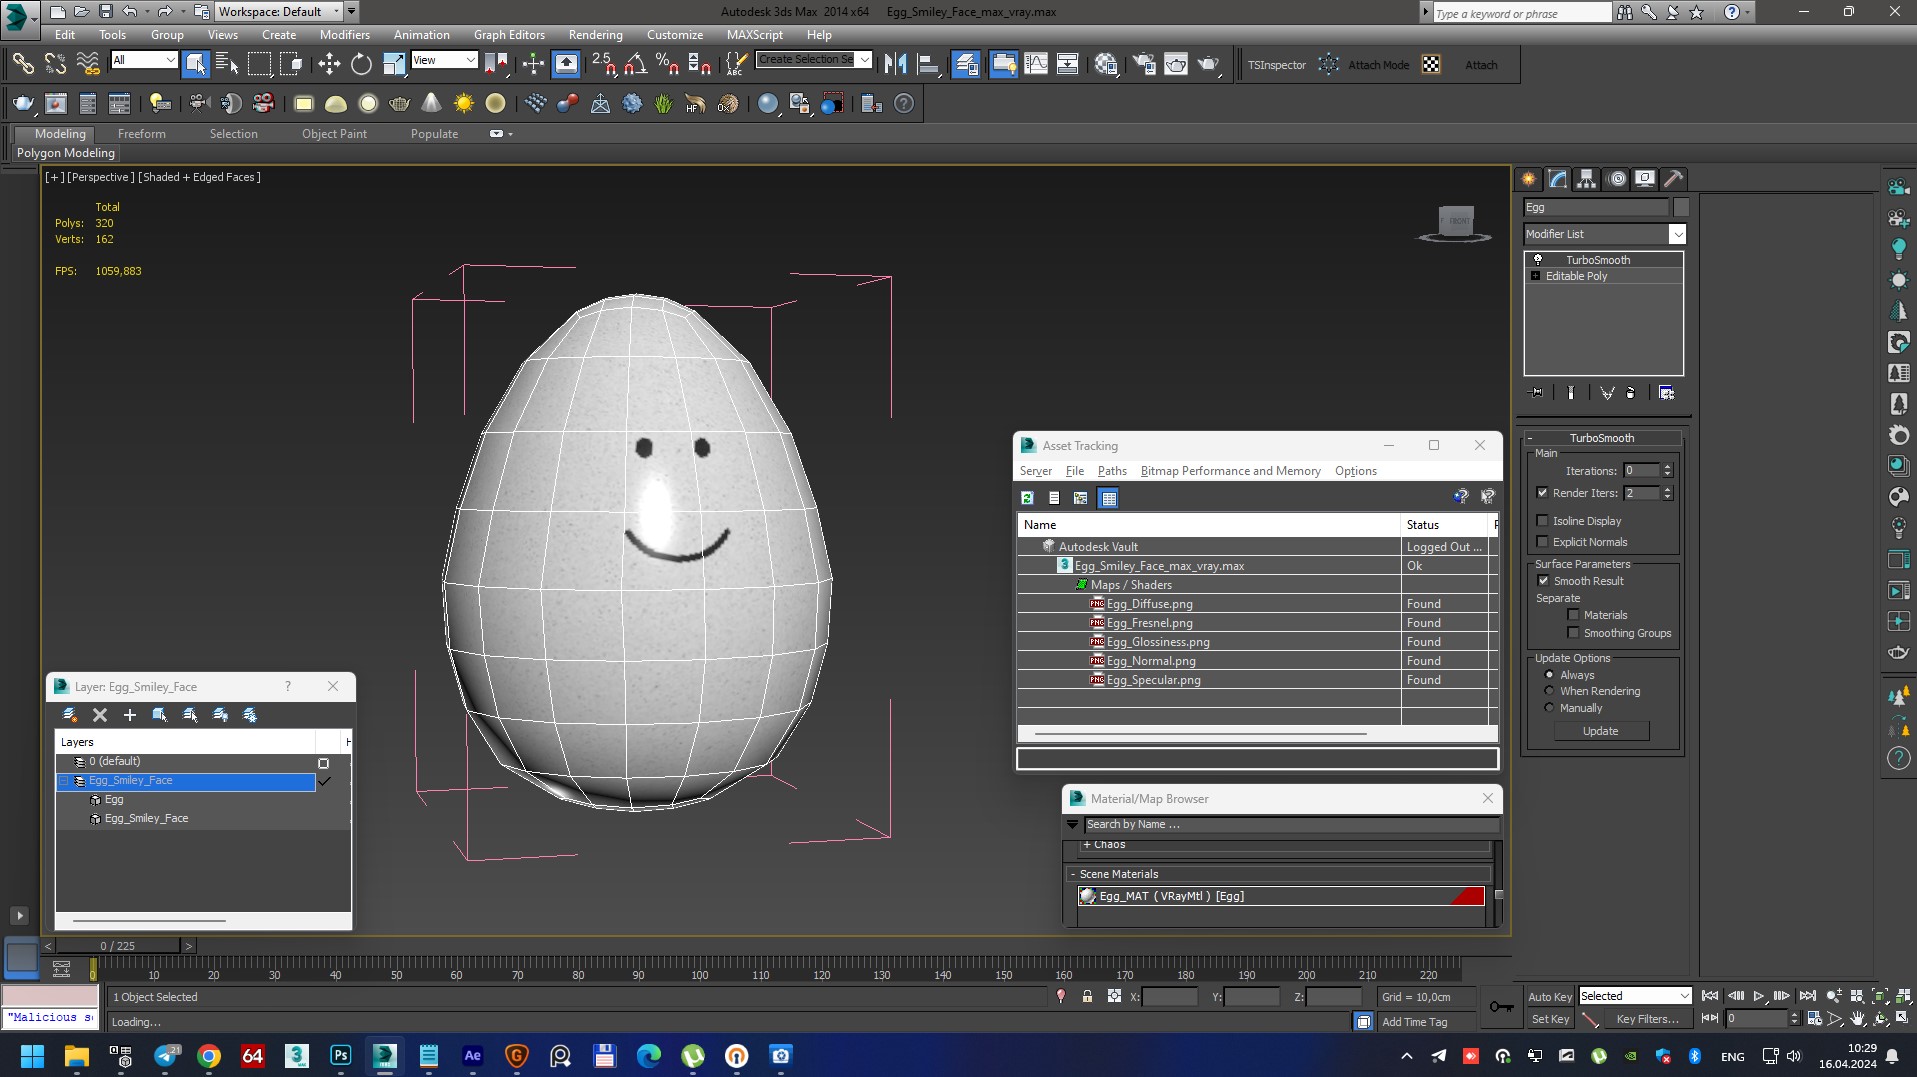Add selected objects to layer plus icon
The image size is (1917, 1077).
pyautogui.click(x=130, y=714)
